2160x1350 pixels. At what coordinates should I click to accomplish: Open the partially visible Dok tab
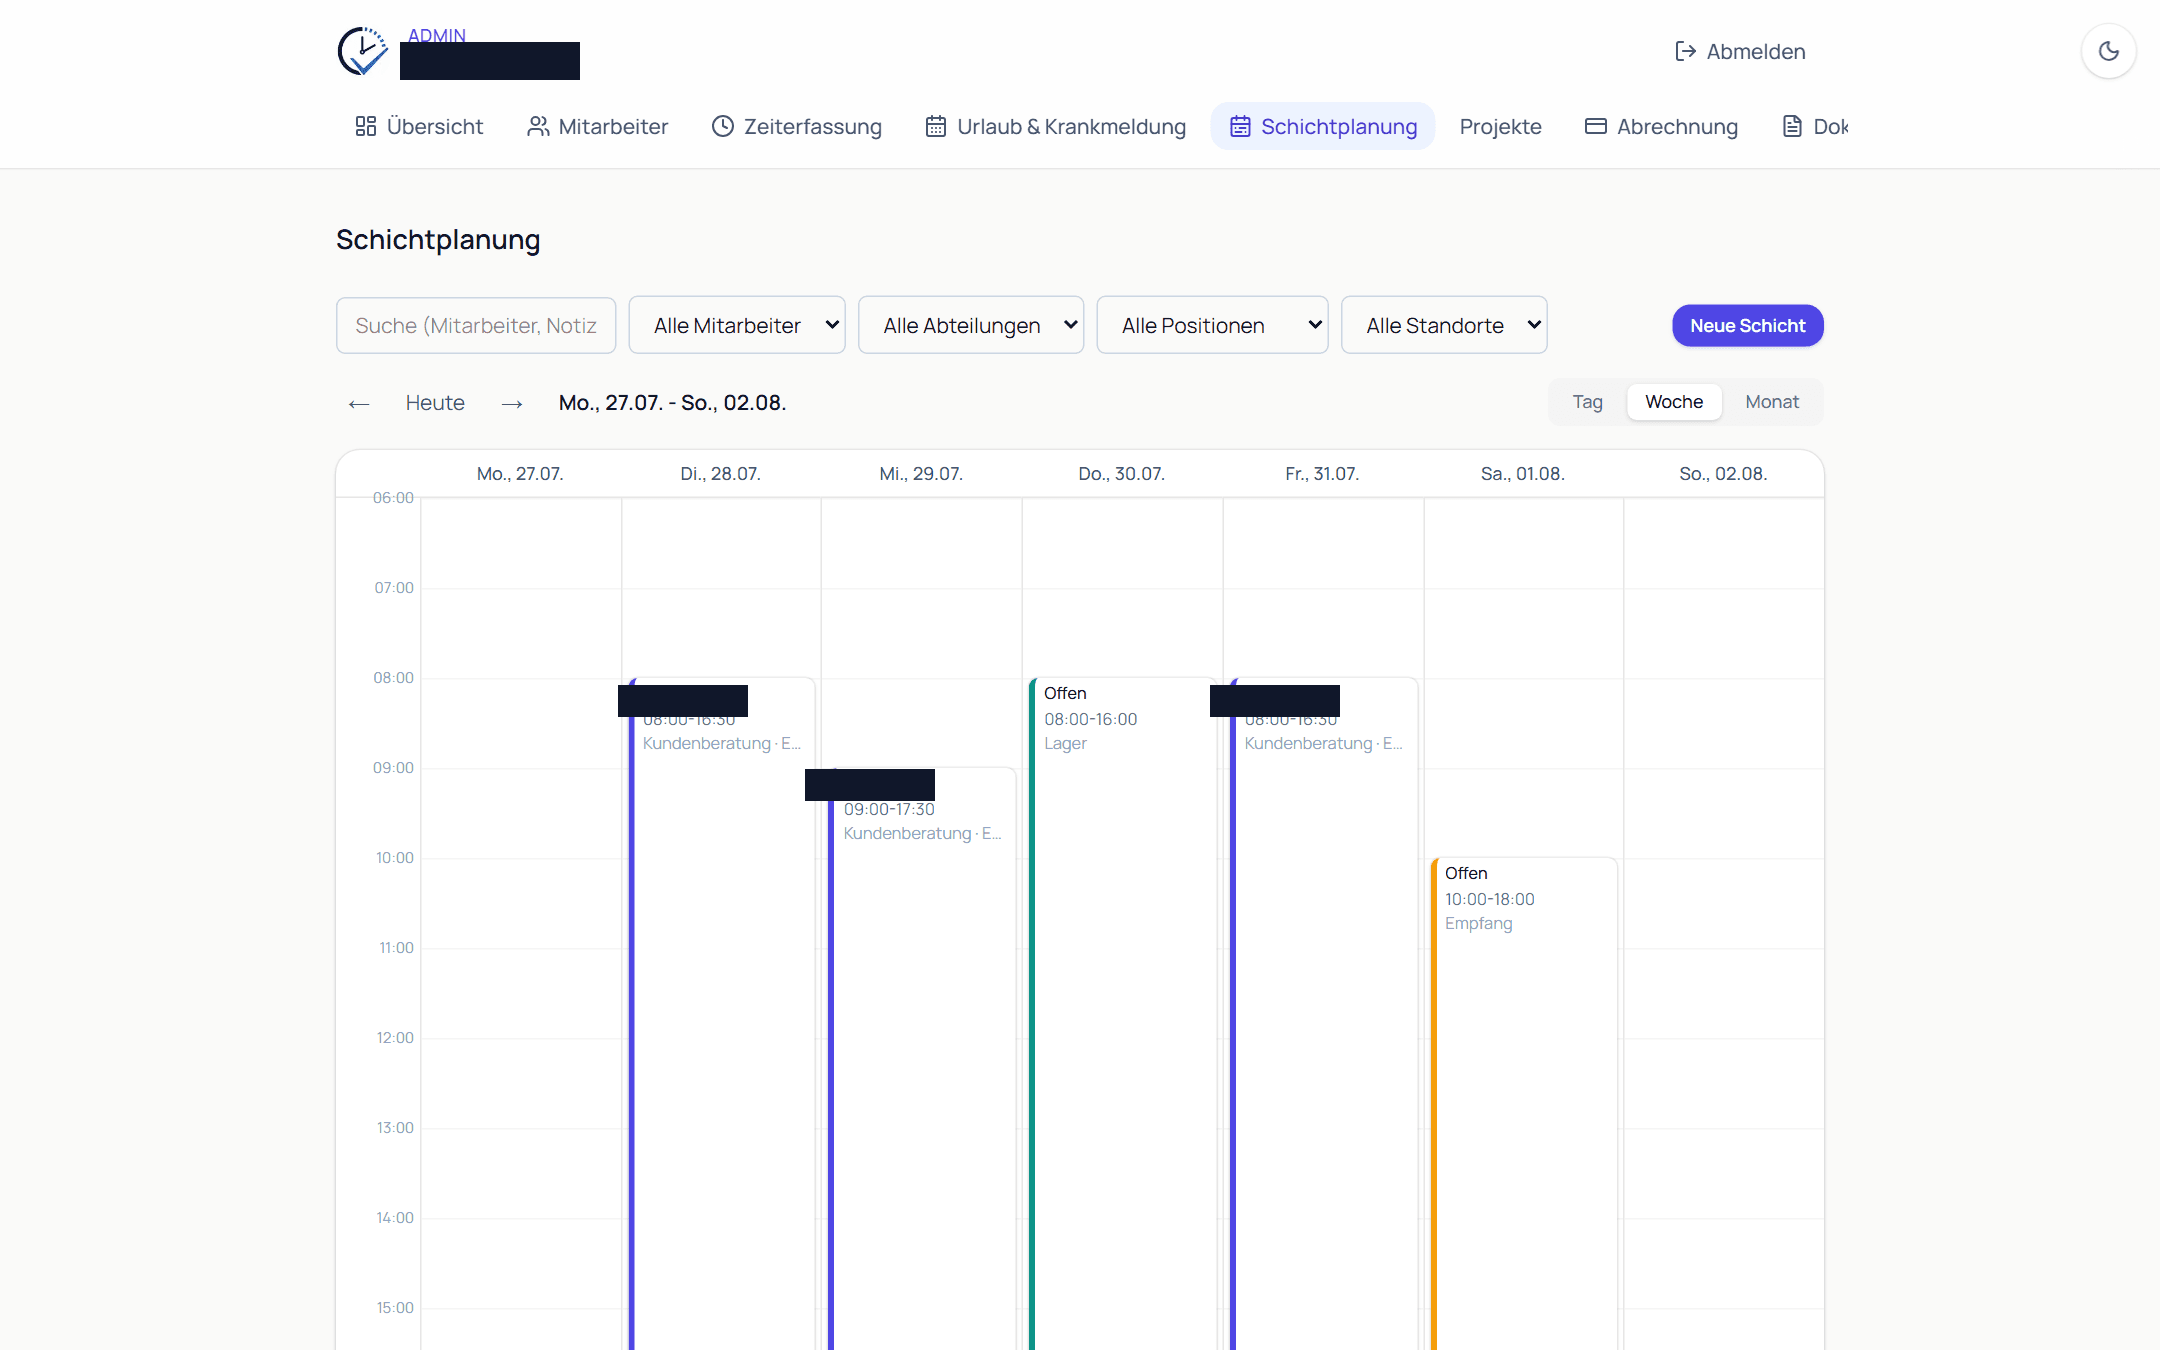pyautogui.click(x=1815, y=126)
